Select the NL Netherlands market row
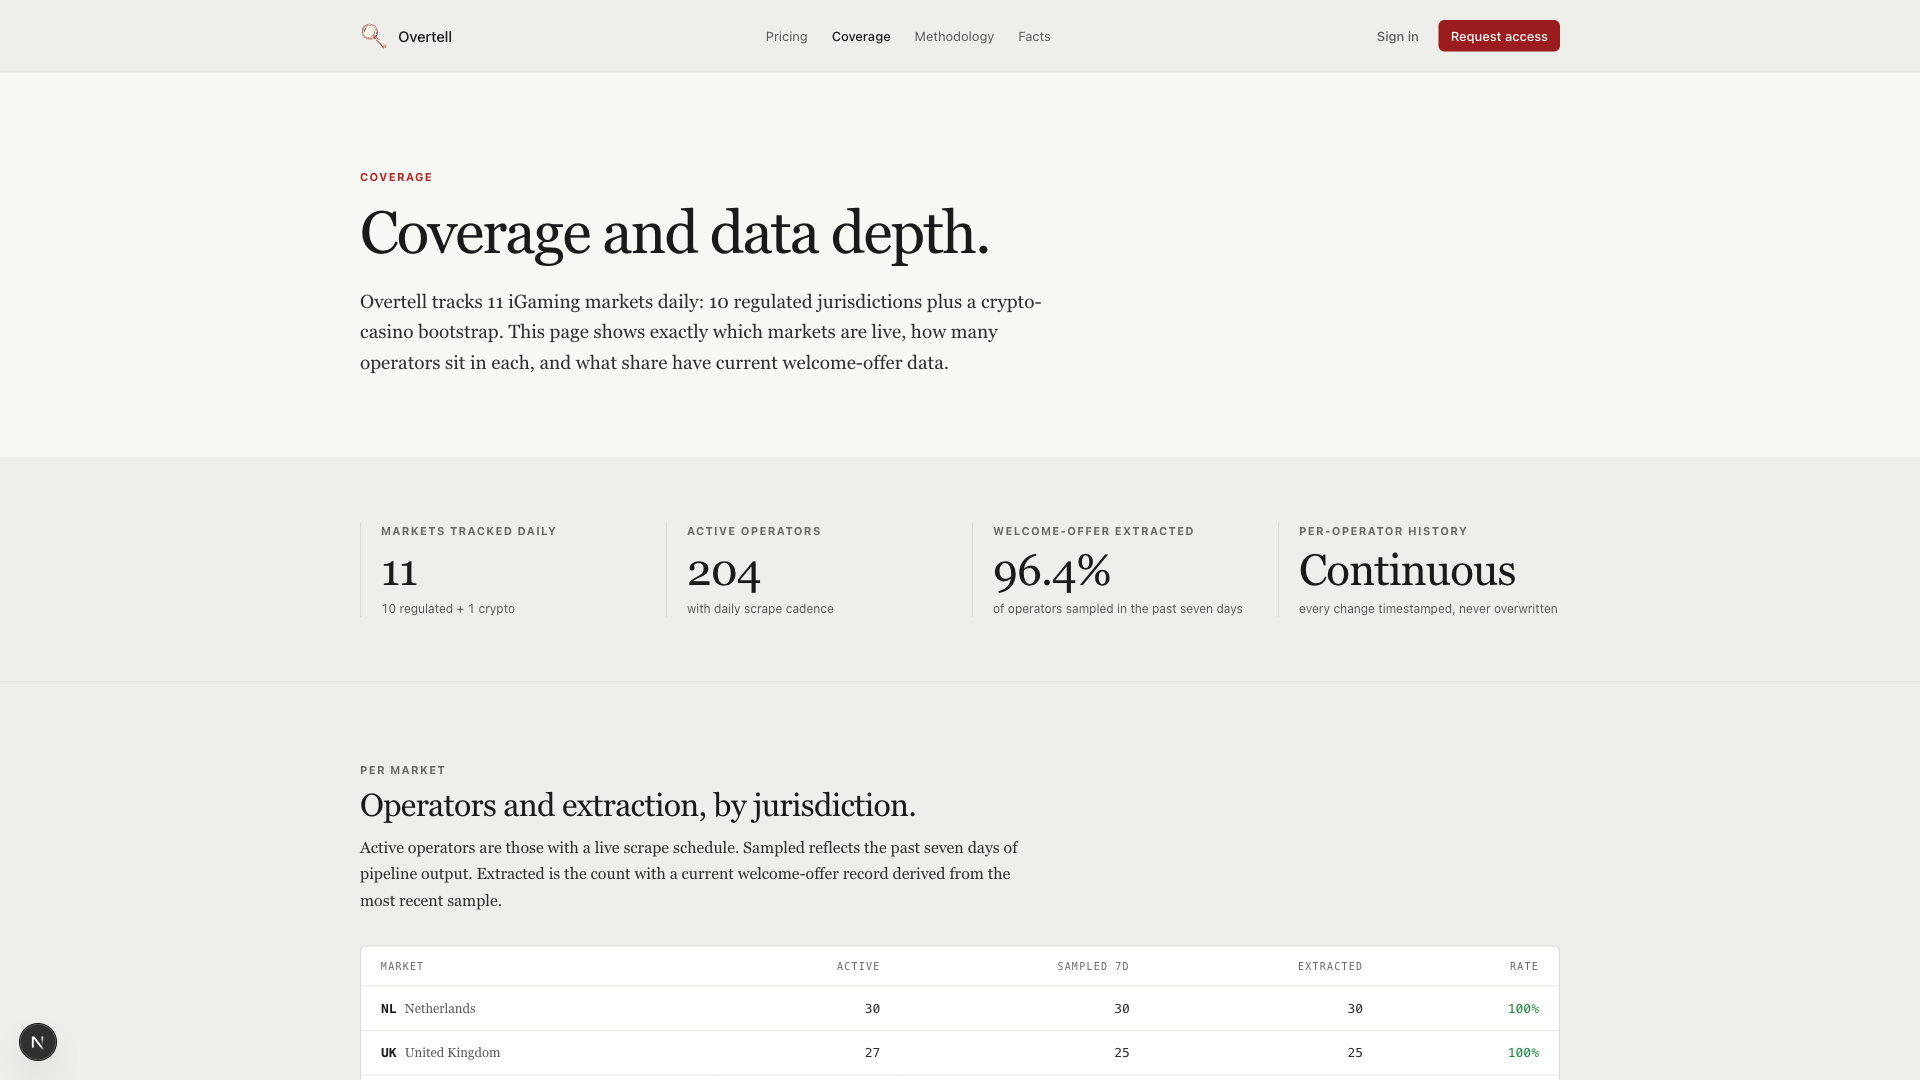Screen dimensions: 1920x1080 (x=960, y=1009)
